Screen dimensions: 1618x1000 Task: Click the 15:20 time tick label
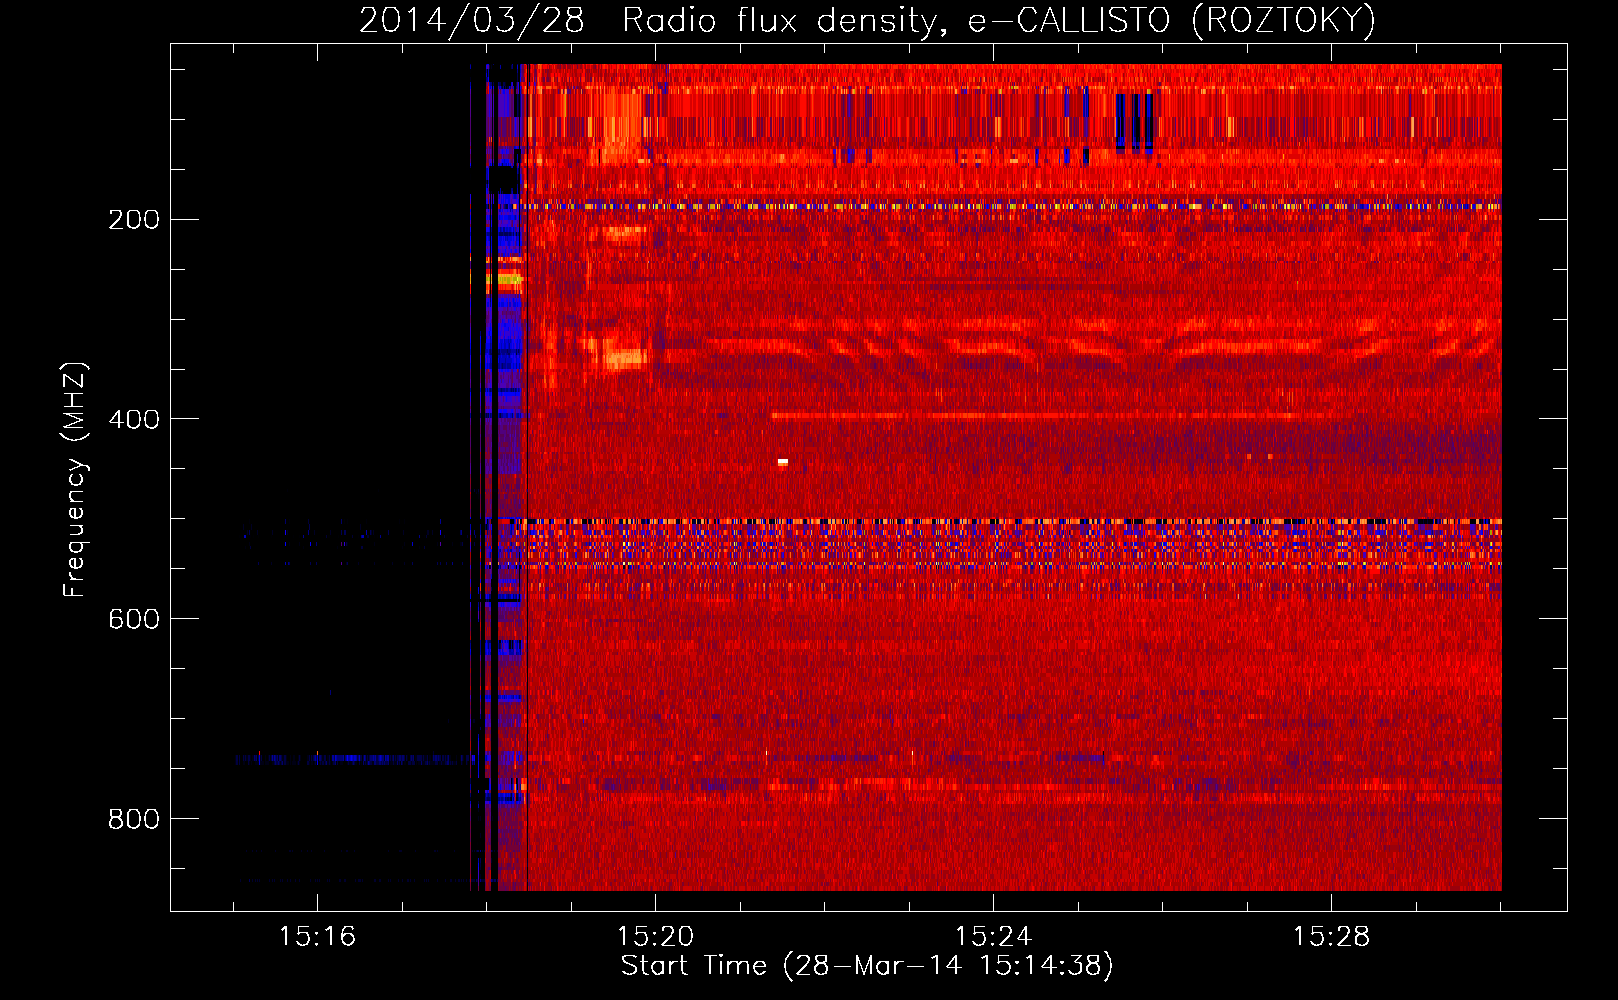655,937
